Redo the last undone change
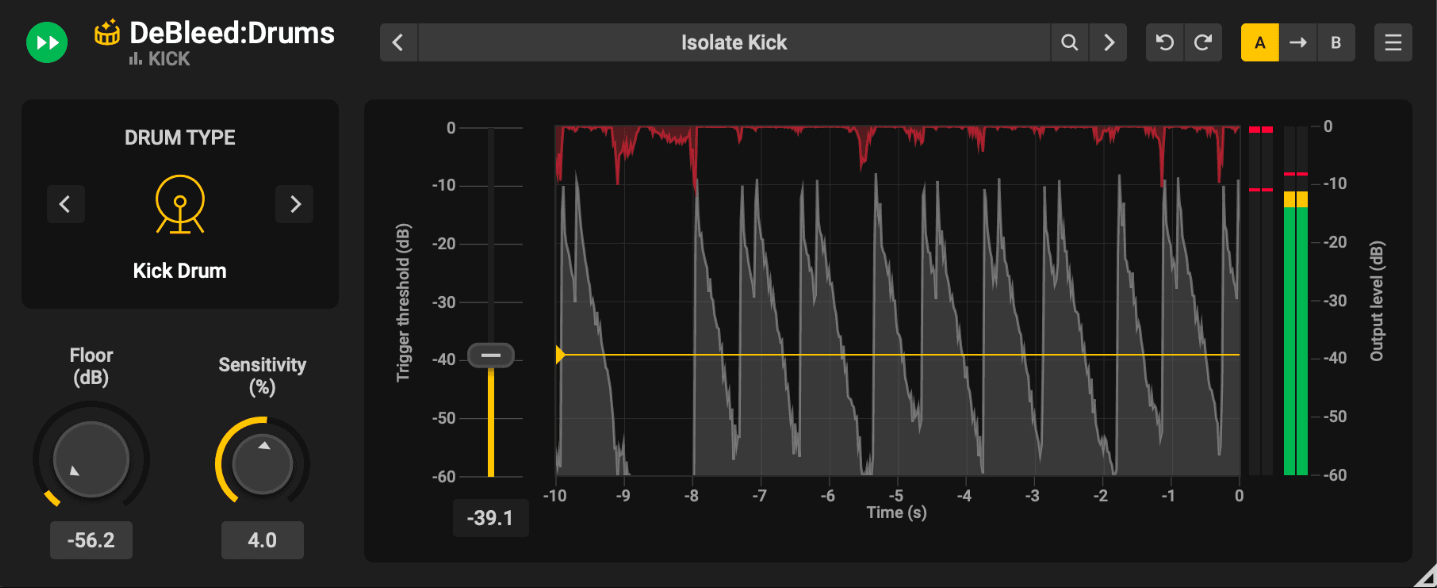Image resolution: width=1437 pixels, height=588 pixels. (1203, 43)
